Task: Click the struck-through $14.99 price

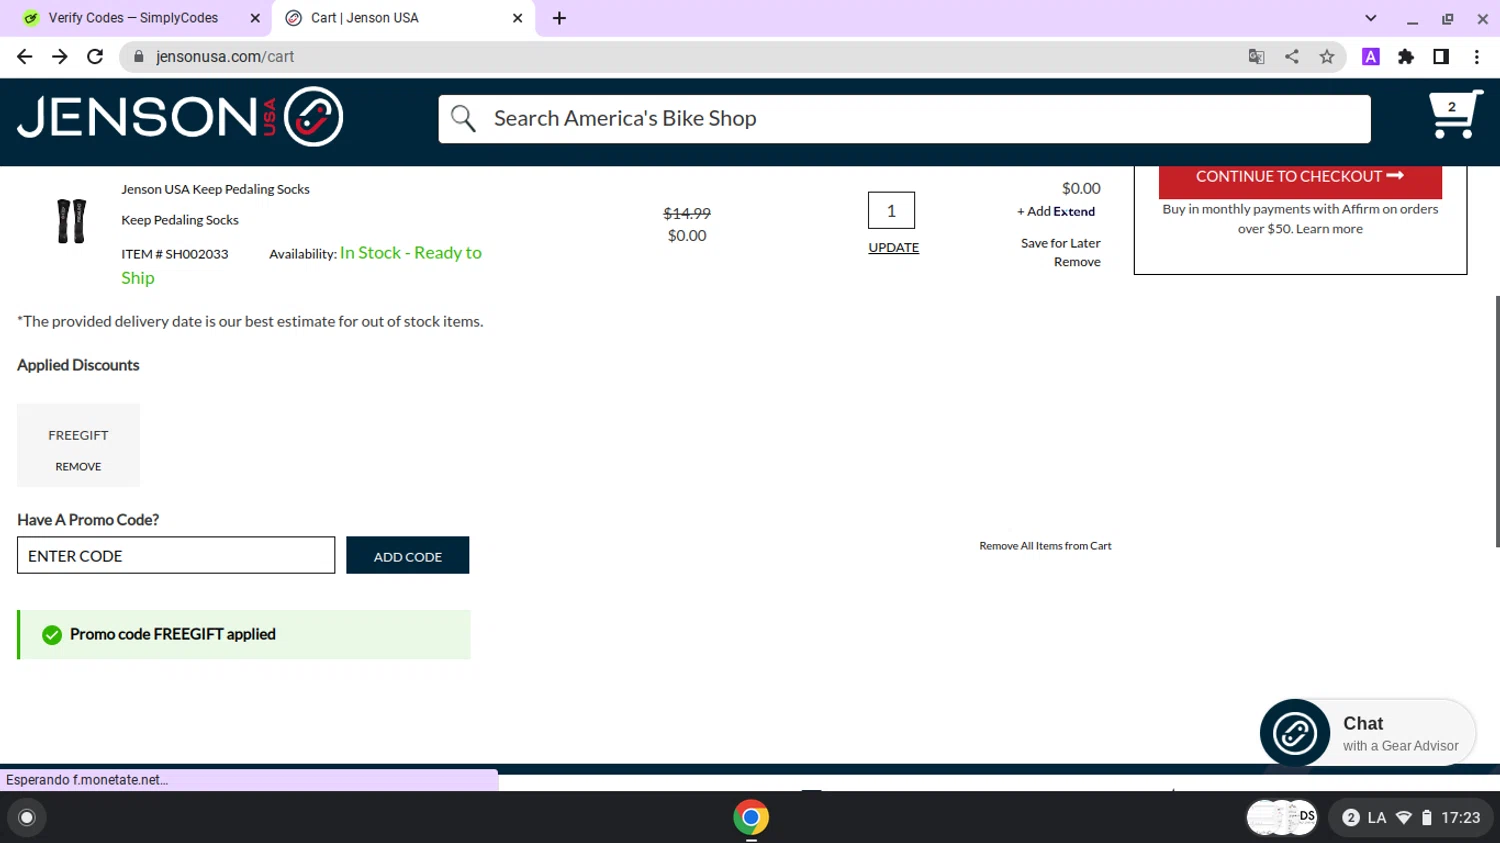Action: pos(687,213)
